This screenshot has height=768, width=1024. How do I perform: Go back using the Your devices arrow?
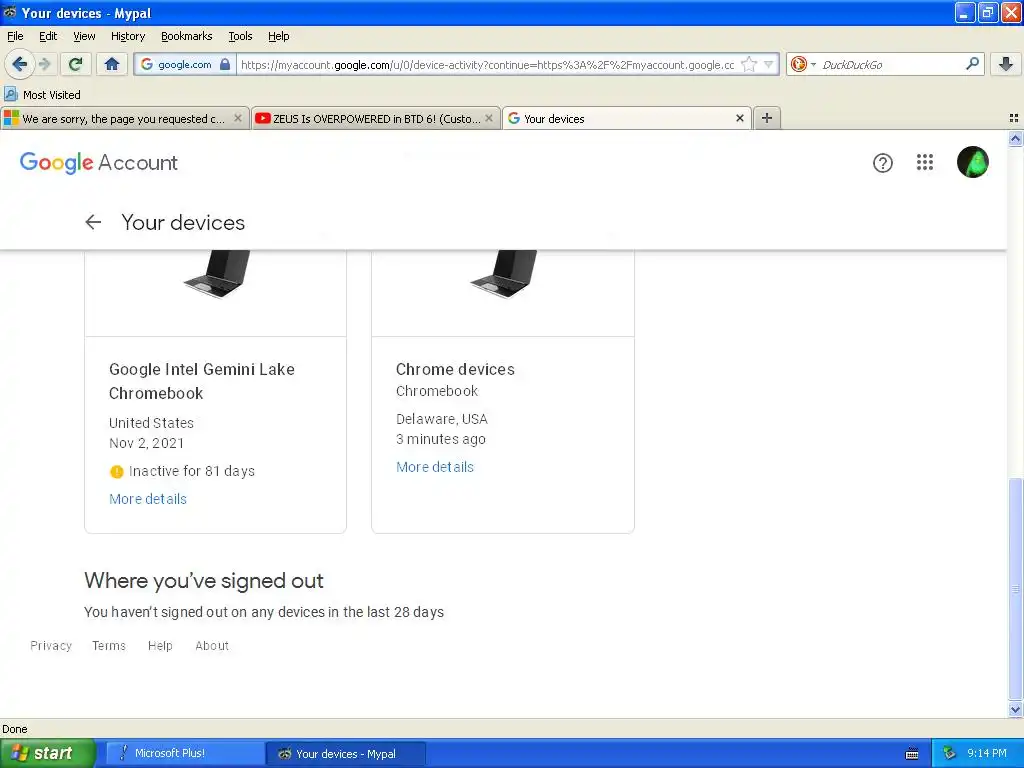[x=93, y=222]
